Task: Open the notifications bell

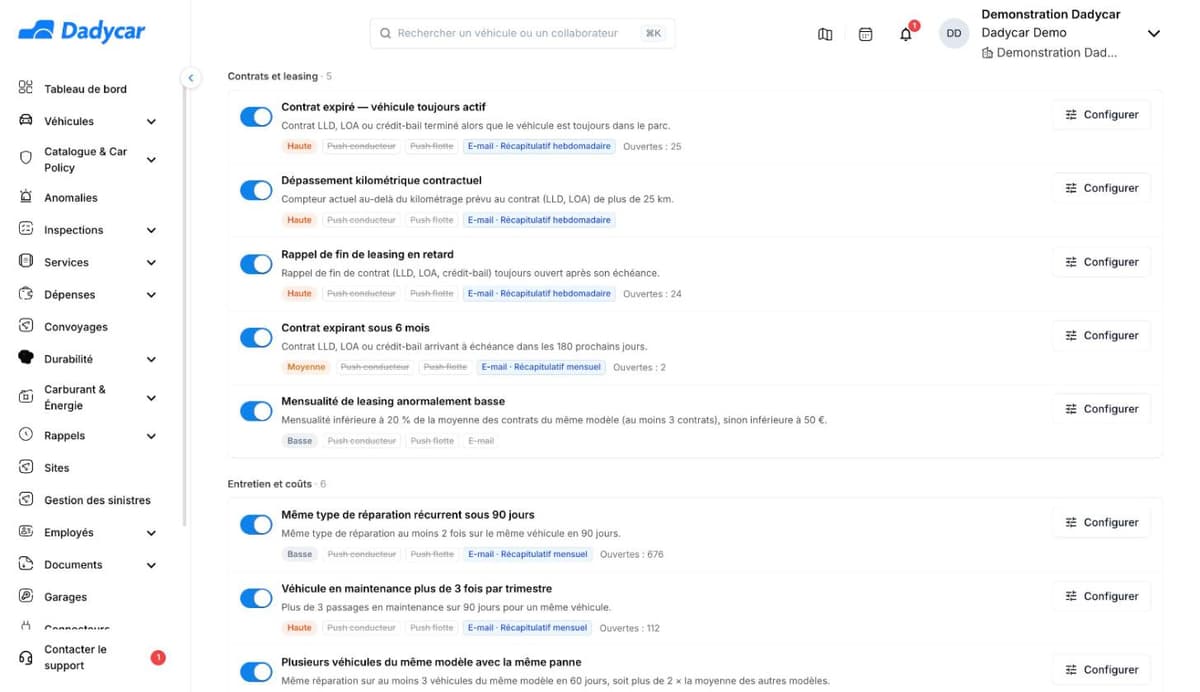Action: click(x=906, y=34)
